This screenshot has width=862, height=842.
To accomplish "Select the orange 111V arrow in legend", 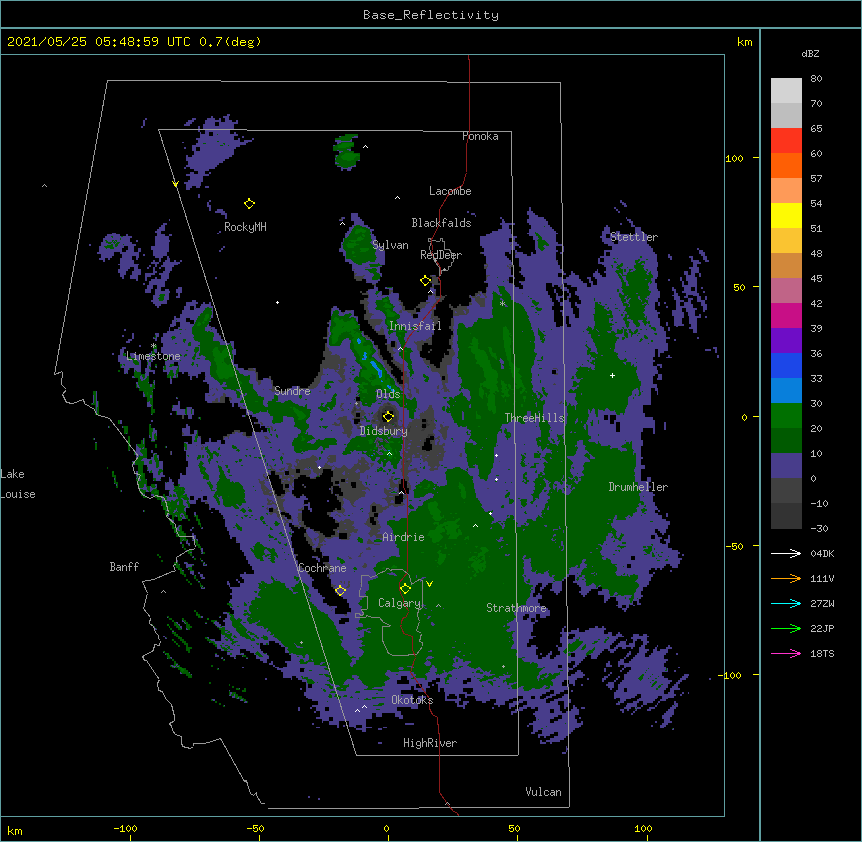I will [786, 578].
